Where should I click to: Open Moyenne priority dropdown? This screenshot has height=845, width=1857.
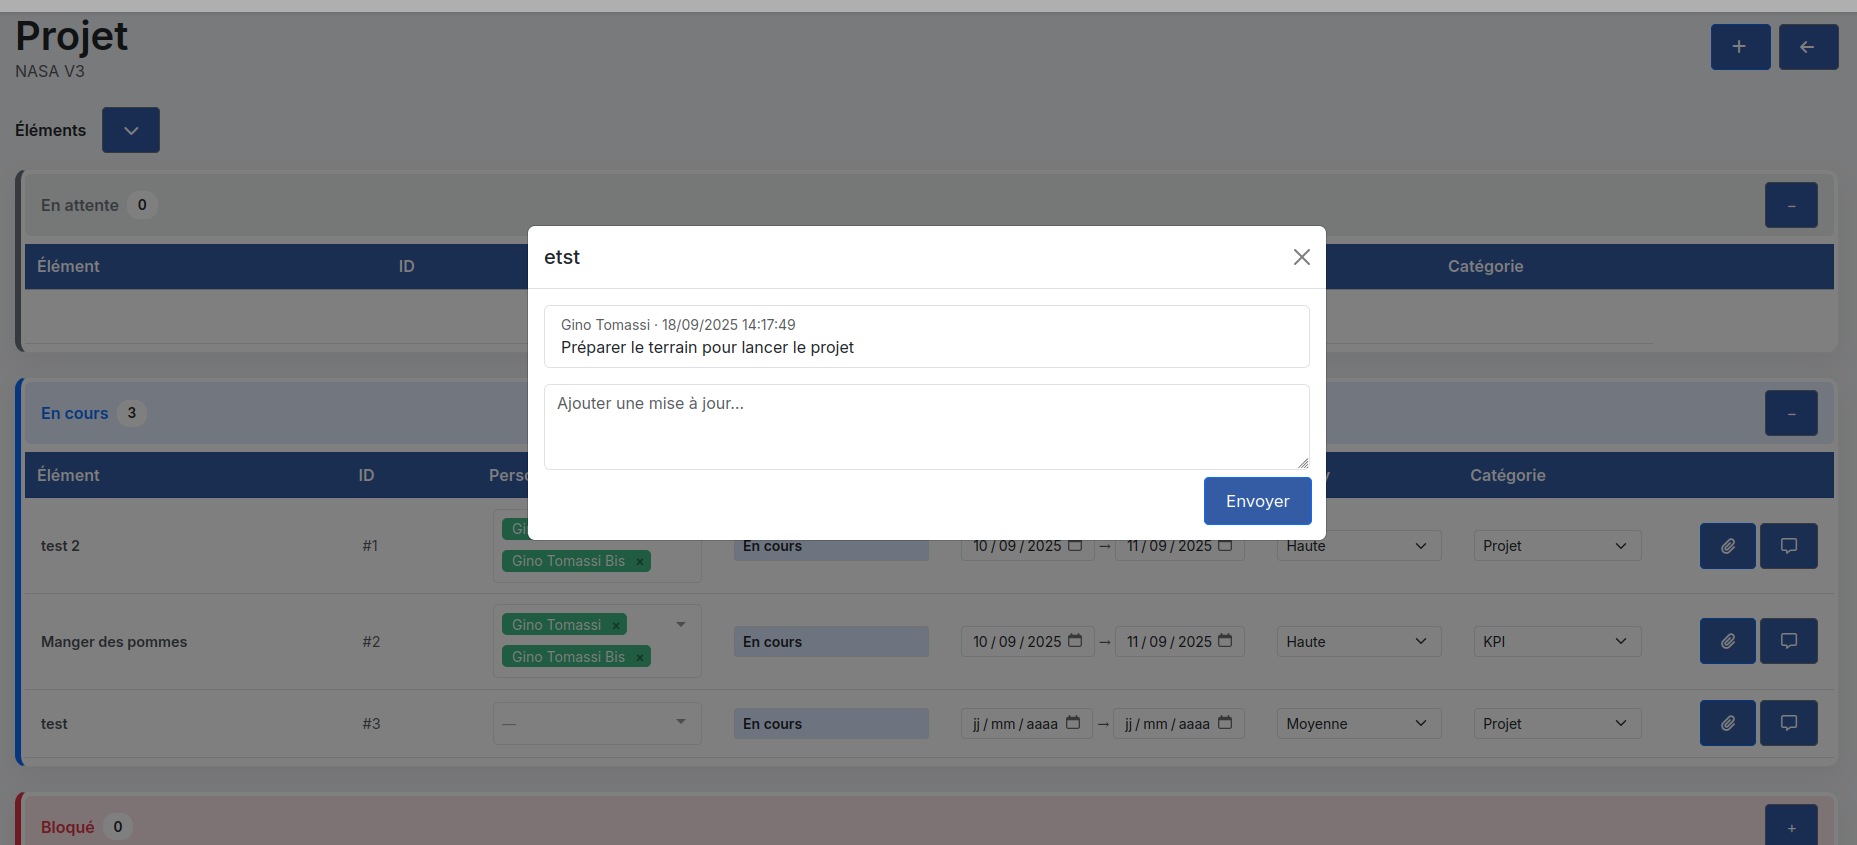[1358, 724]
